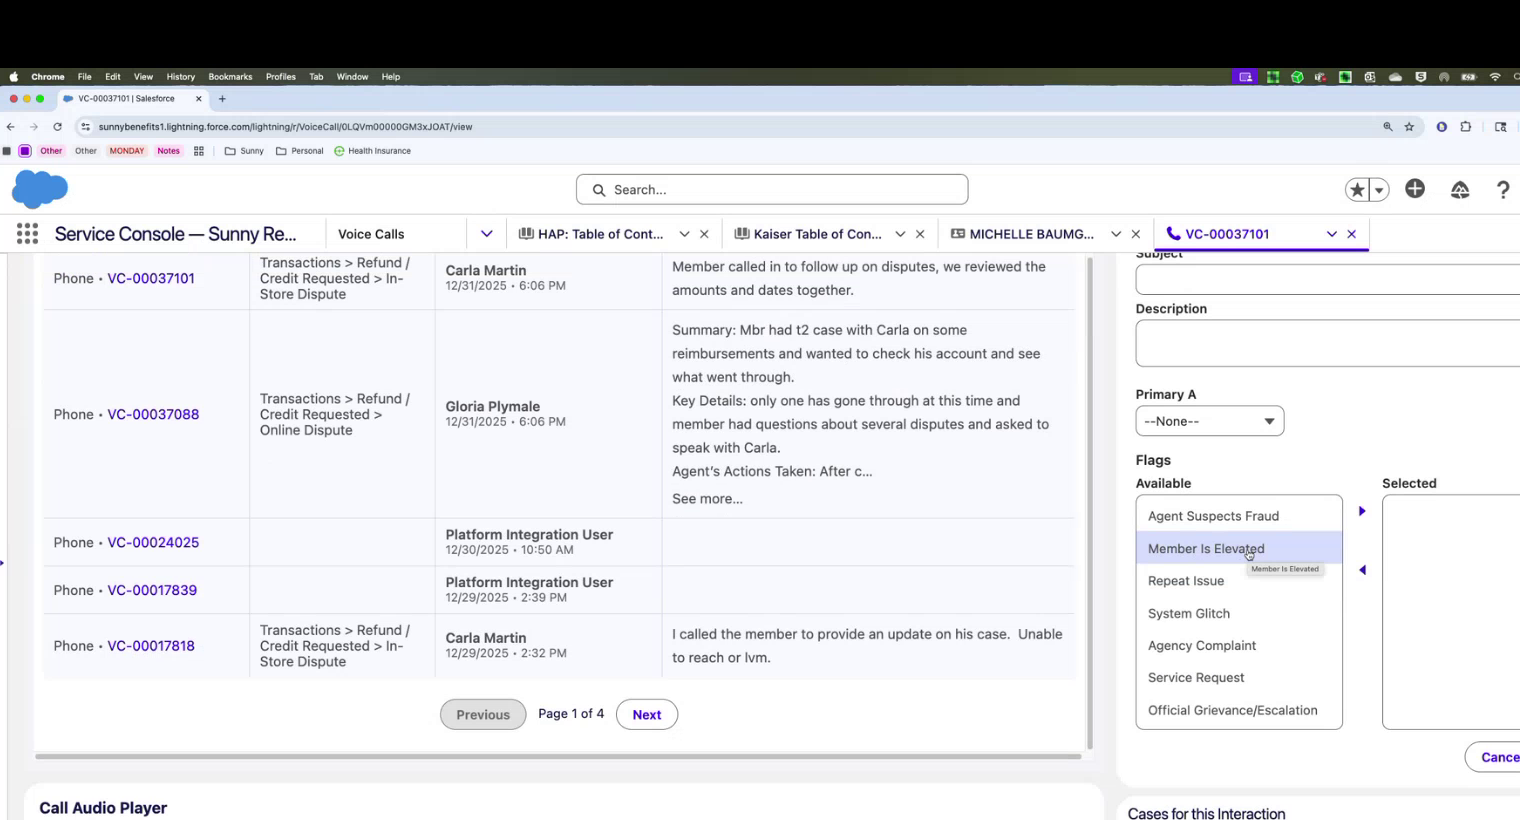This screenshot has width=1520, height=820.
Task: Click the Favorites star icon
Action: tap(1357, 190)
